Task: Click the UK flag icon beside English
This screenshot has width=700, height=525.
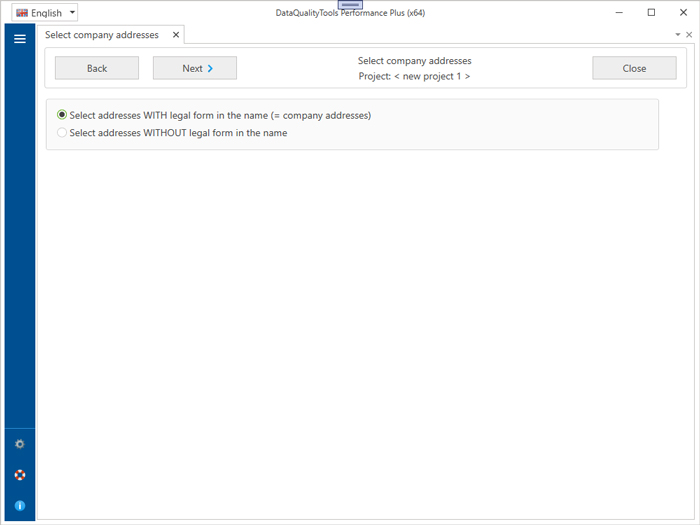Action: (22, 13)
